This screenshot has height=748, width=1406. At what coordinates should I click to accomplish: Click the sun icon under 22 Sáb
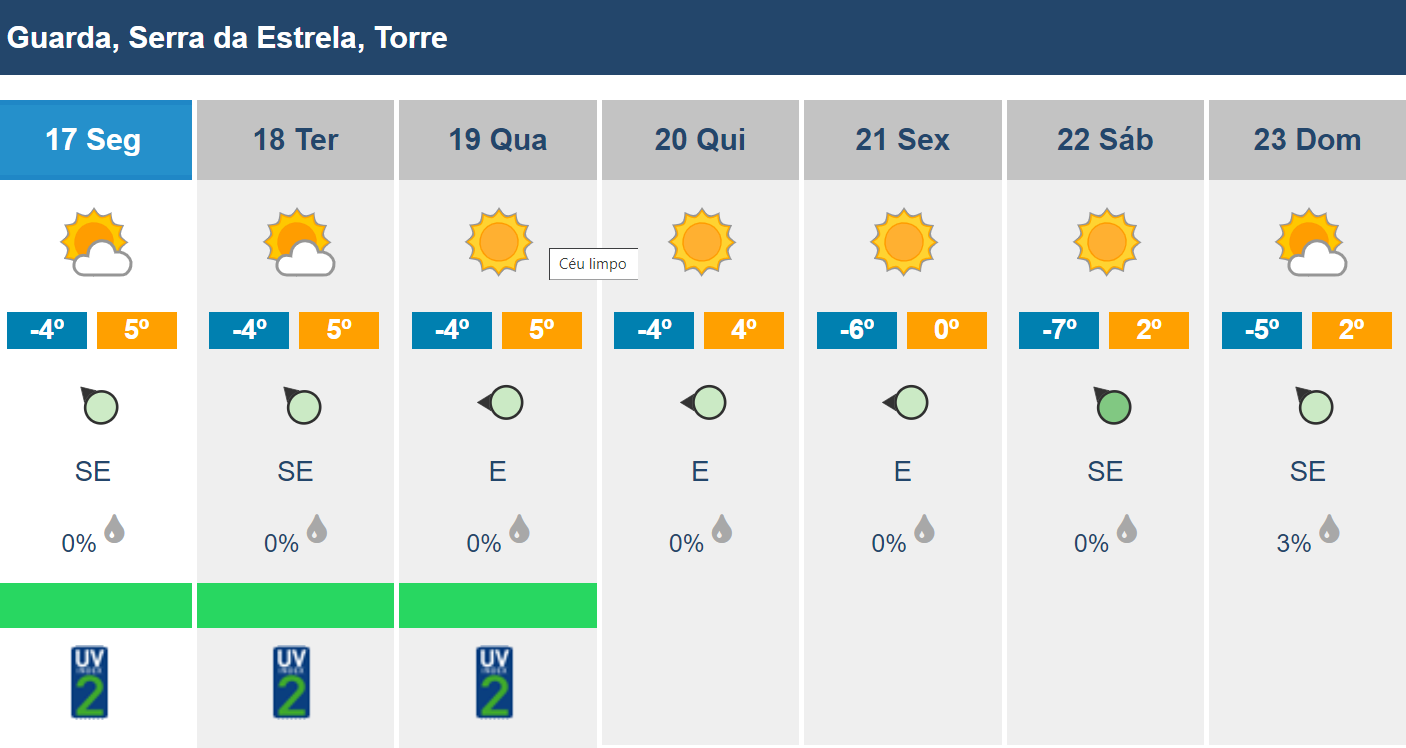point(1106,242)
